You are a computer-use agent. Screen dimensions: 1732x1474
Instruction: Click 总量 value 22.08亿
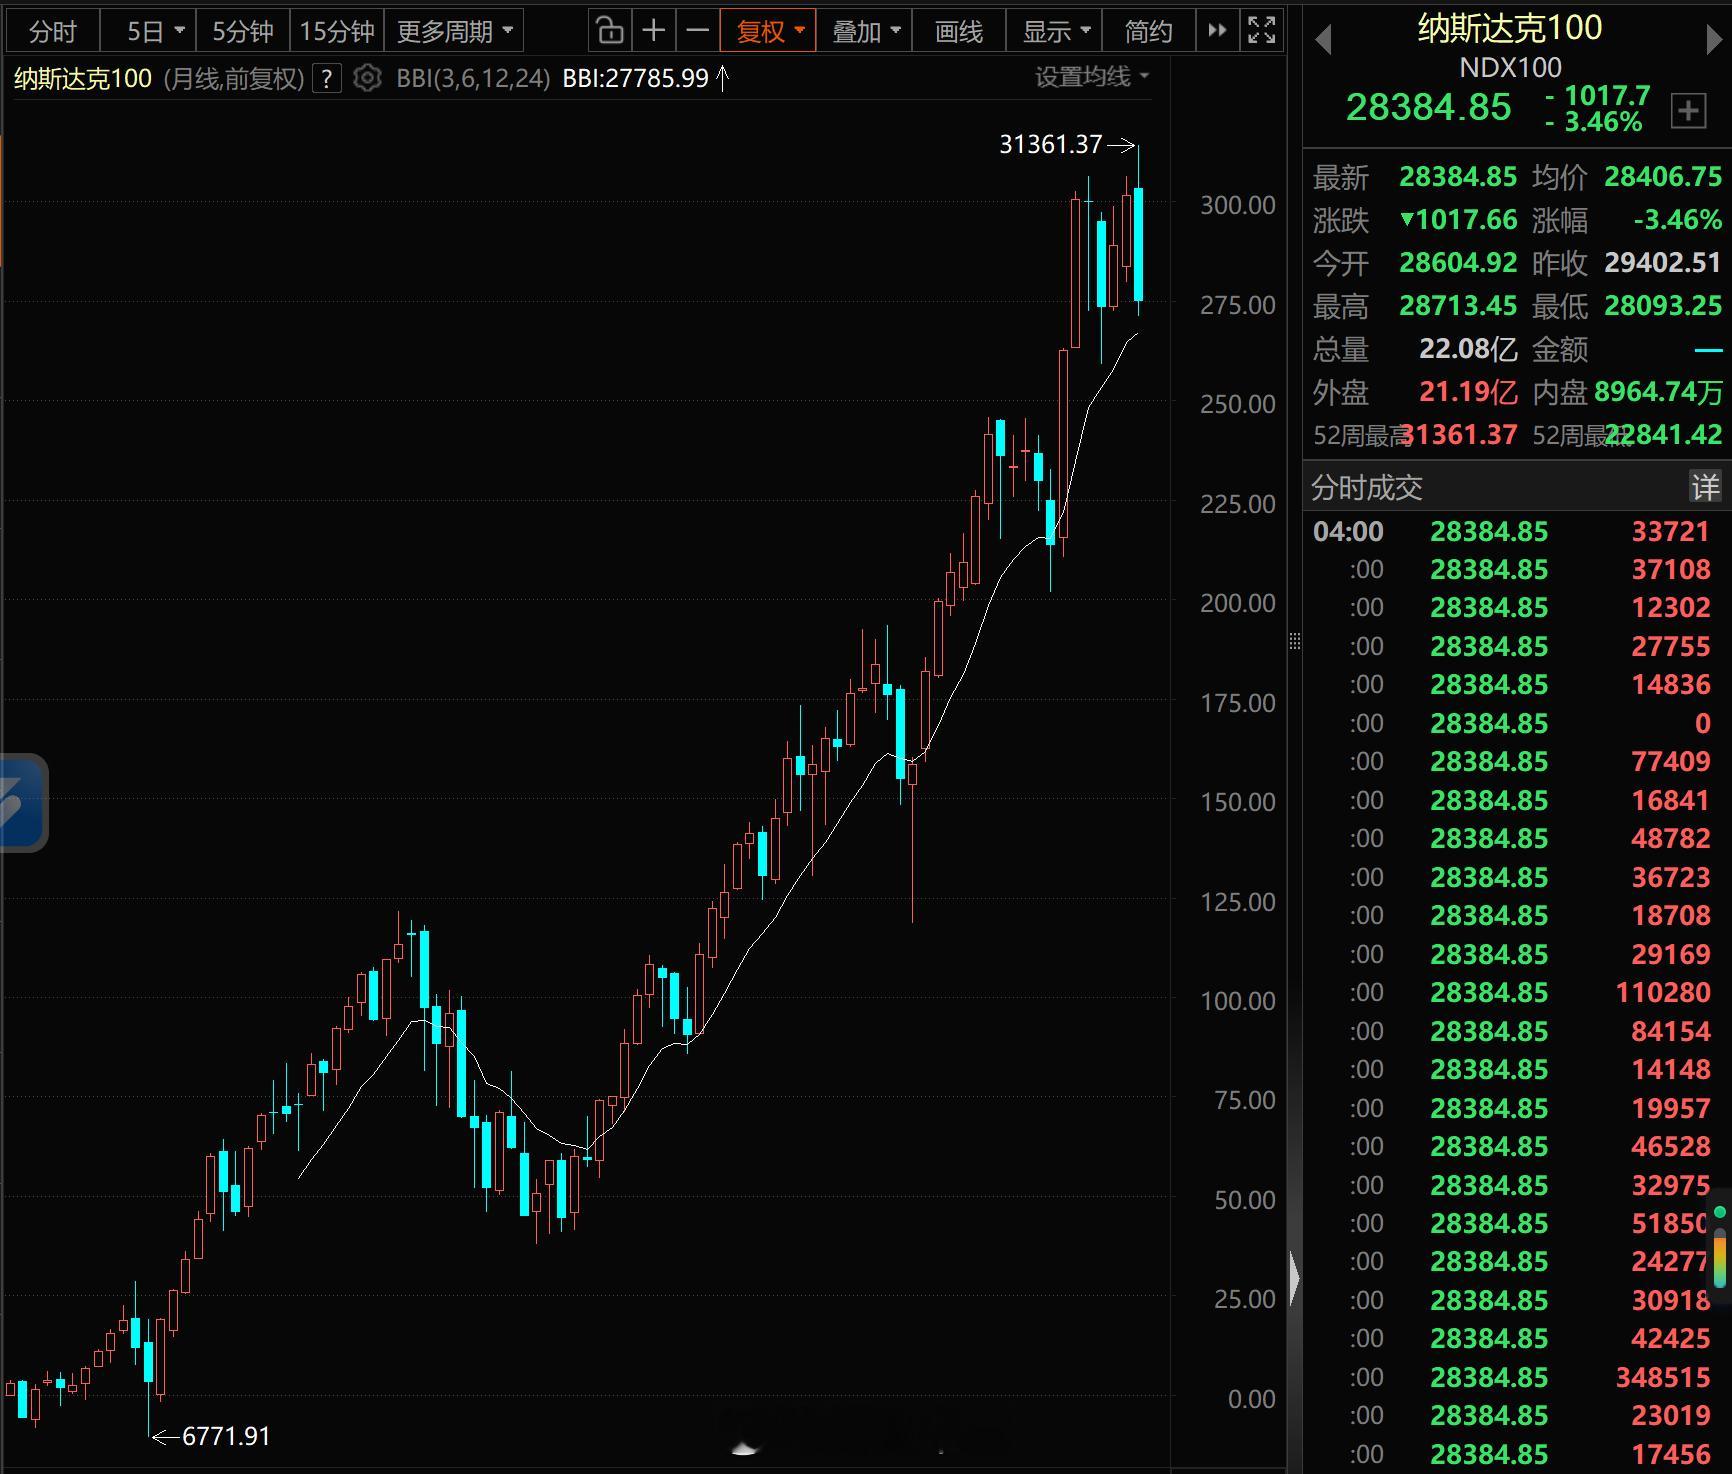coord(1468,349)
